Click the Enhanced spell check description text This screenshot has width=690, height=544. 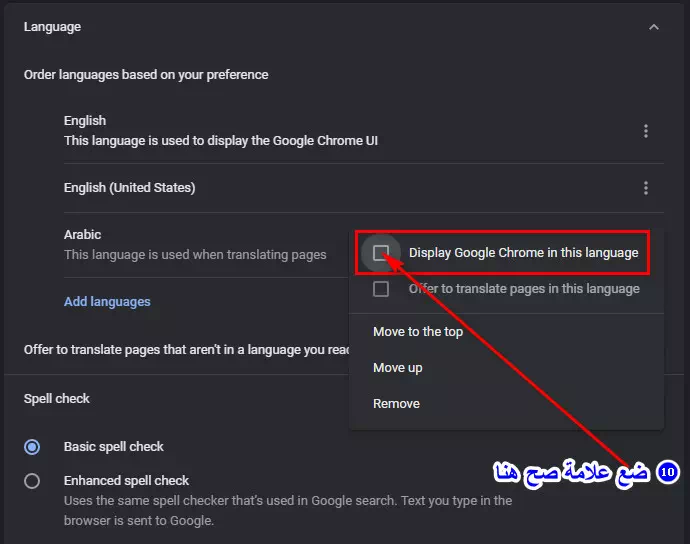[288, 511]
